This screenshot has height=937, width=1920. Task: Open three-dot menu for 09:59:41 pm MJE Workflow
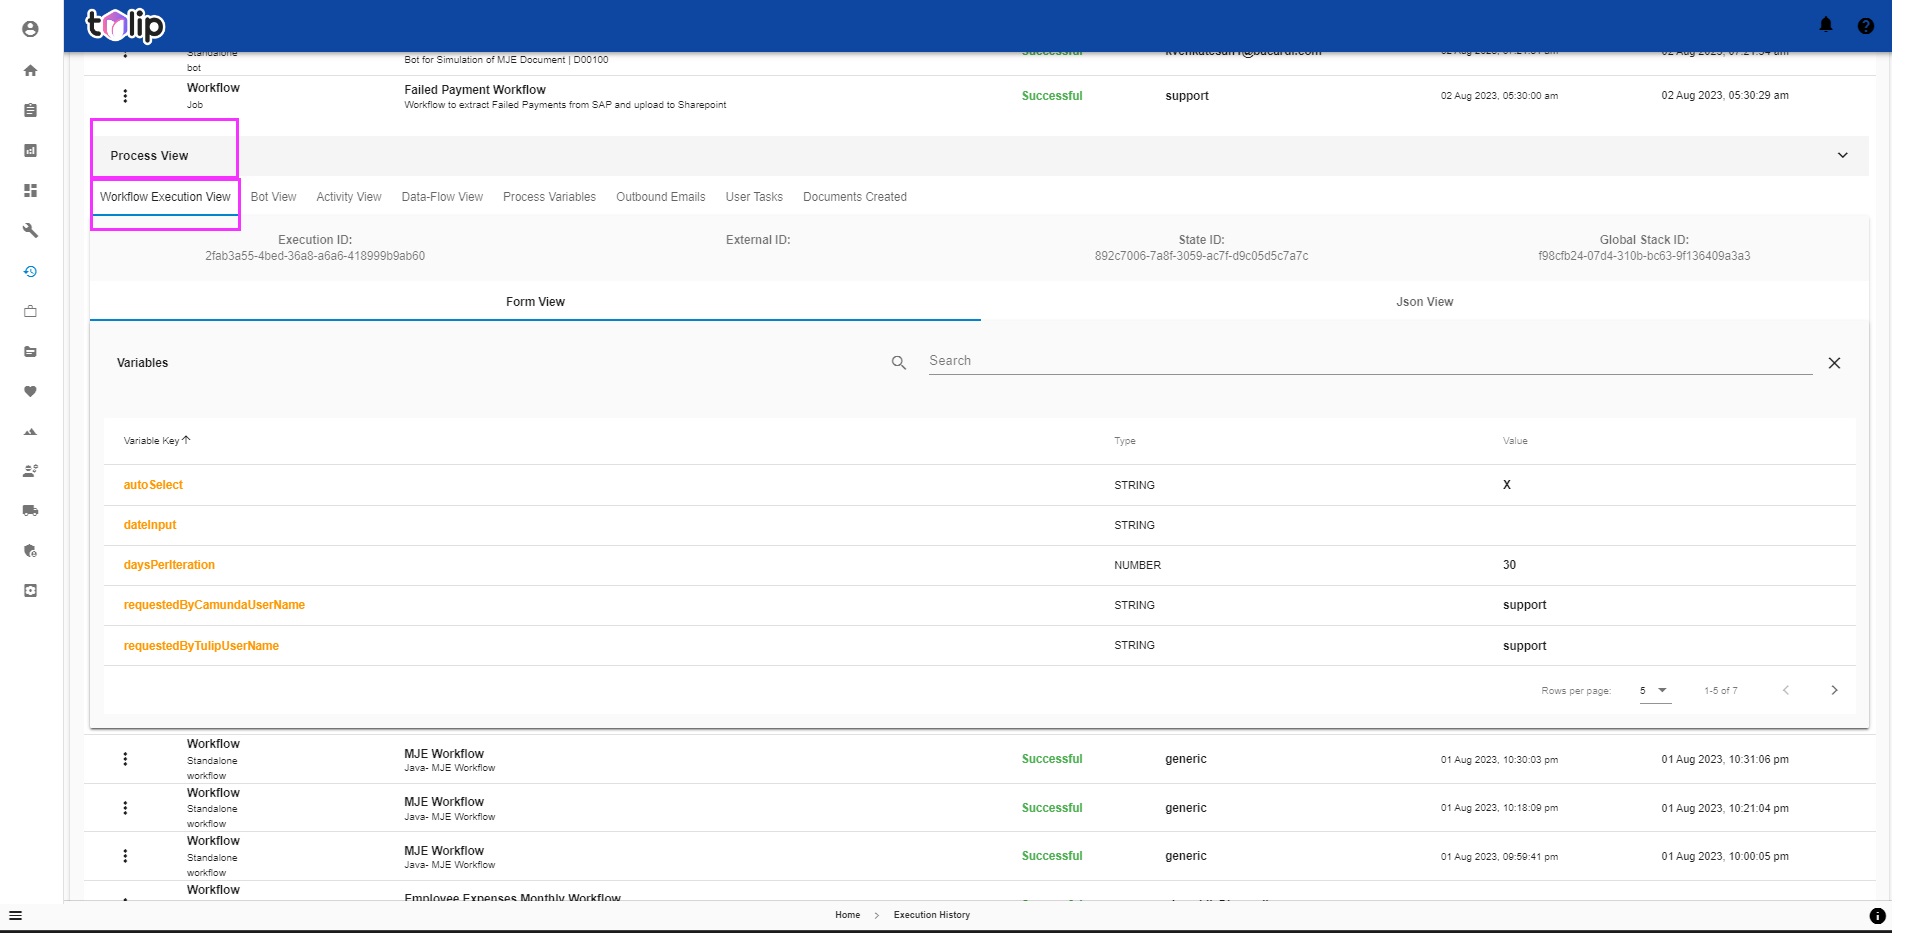(x=125, y=856)
